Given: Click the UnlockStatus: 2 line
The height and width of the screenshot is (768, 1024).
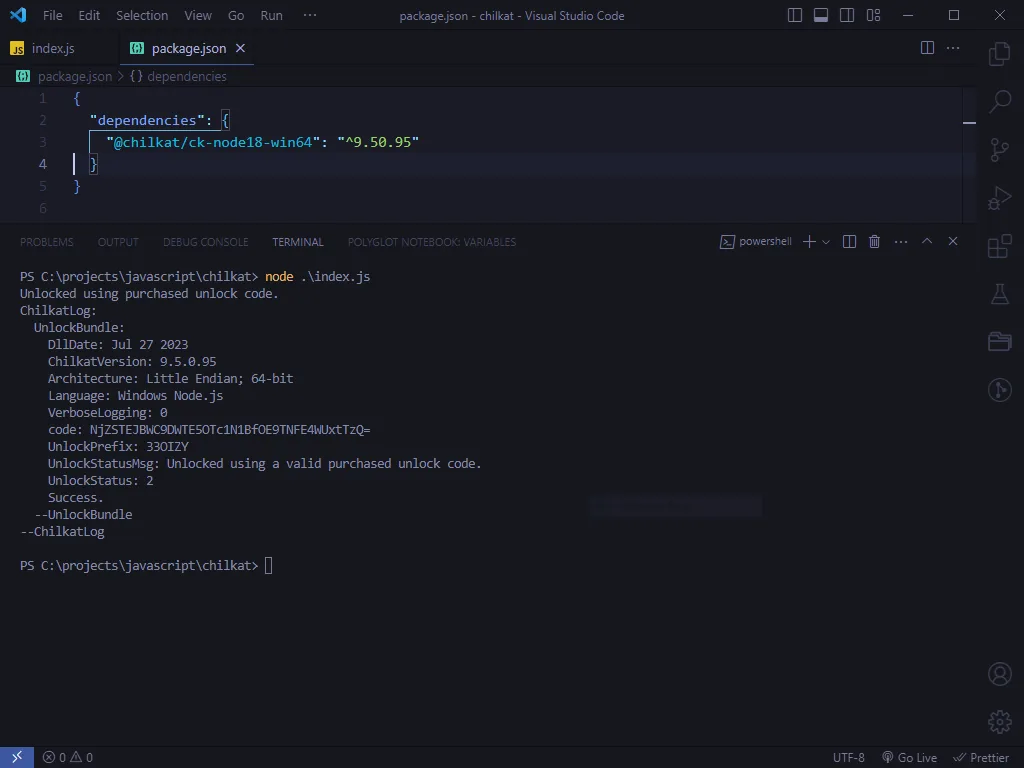Looking at the screenshot, I should click(x=101, y=481).
